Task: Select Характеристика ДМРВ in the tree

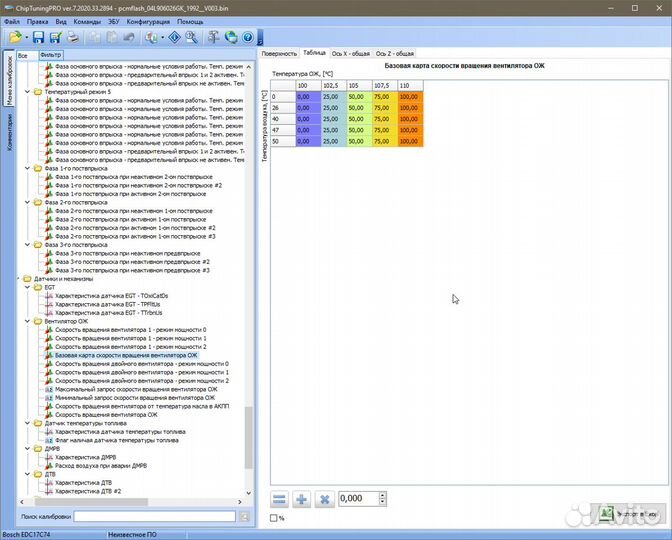Action: pos(88,457)
